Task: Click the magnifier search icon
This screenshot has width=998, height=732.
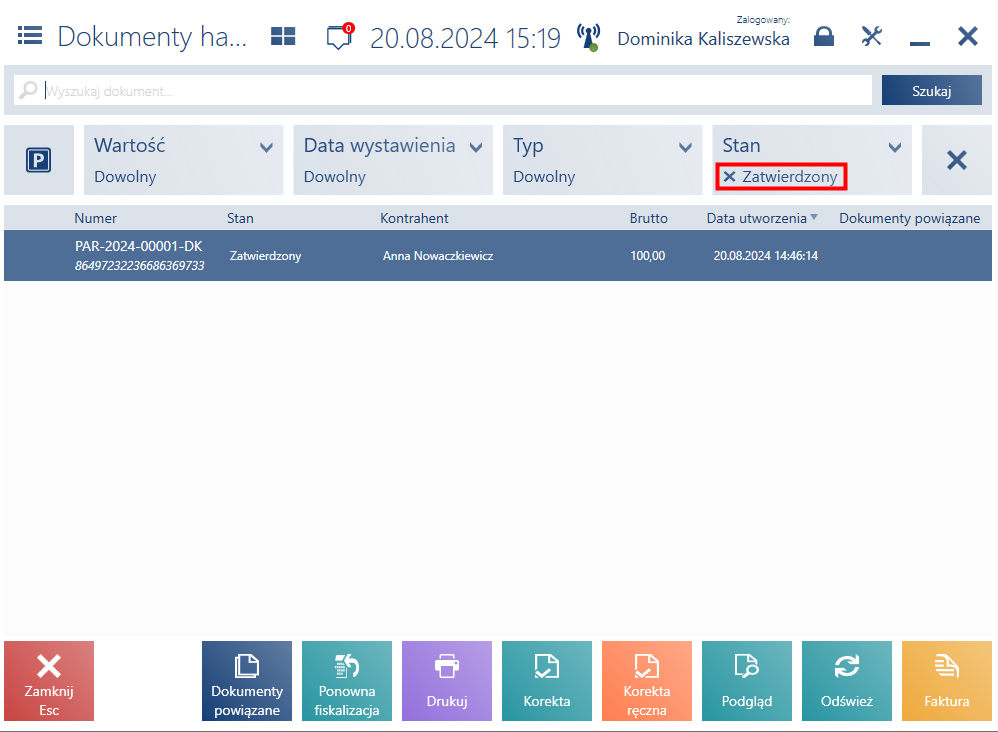Action: [28, 90]
